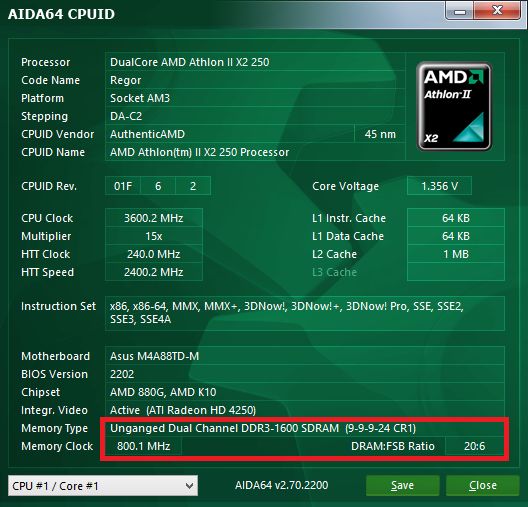Viewport: 528px width, 507px height.
Task: Click the Multiplier value 15x
Action: (x=154, y=236)
